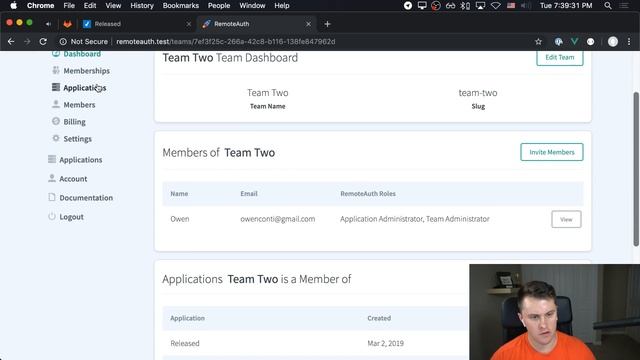
Task: Click the Edit Team button
Action: click(x=560, y=58)
